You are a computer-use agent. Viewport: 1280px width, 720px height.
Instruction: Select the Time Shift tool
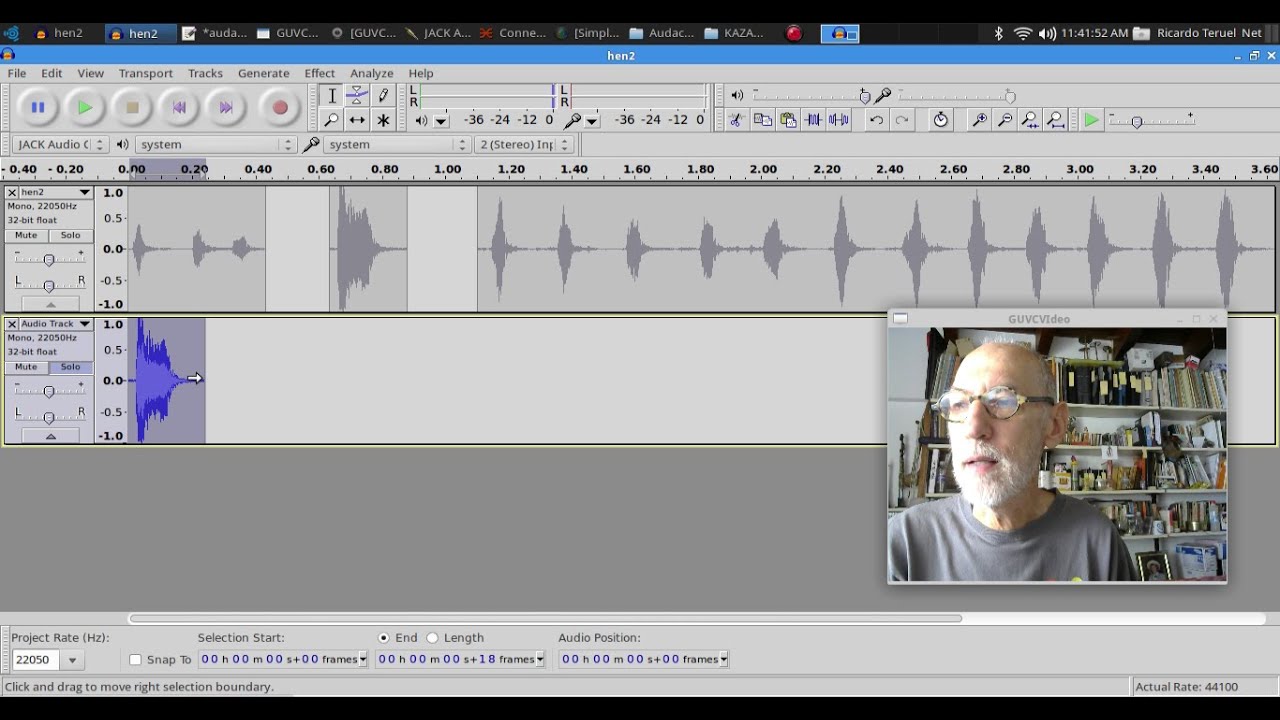click(357, 120)
